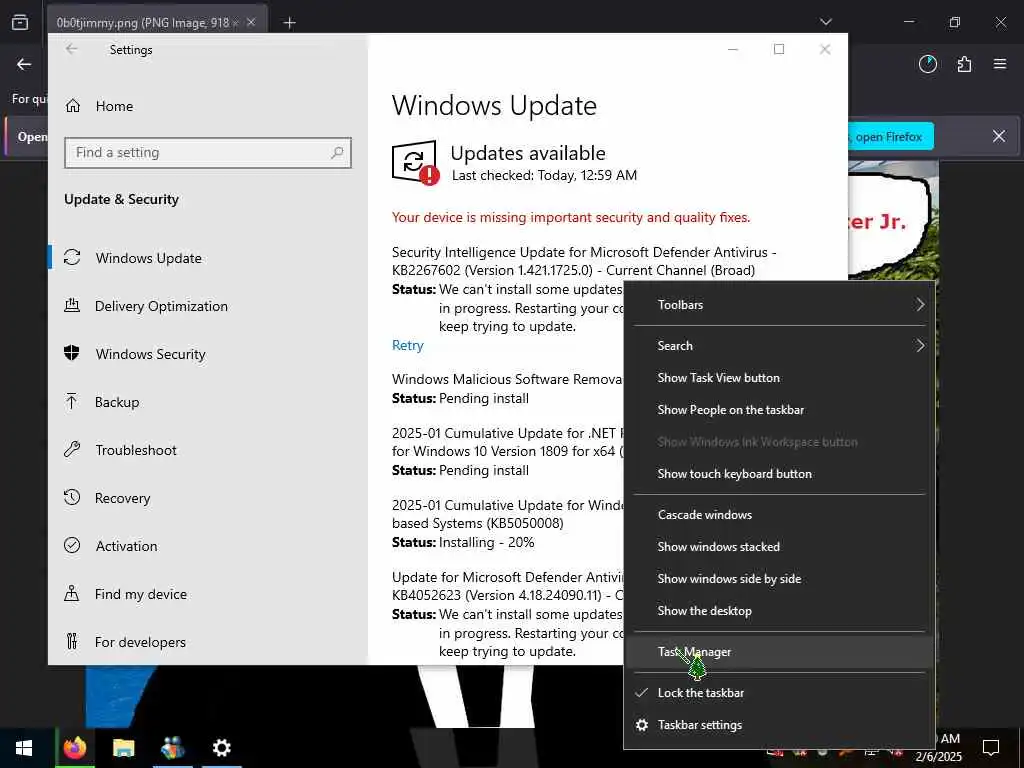Click the For developers tools icon
Image resolution: width=1024 pixels, height=768 pixels.
click(72, 641)
